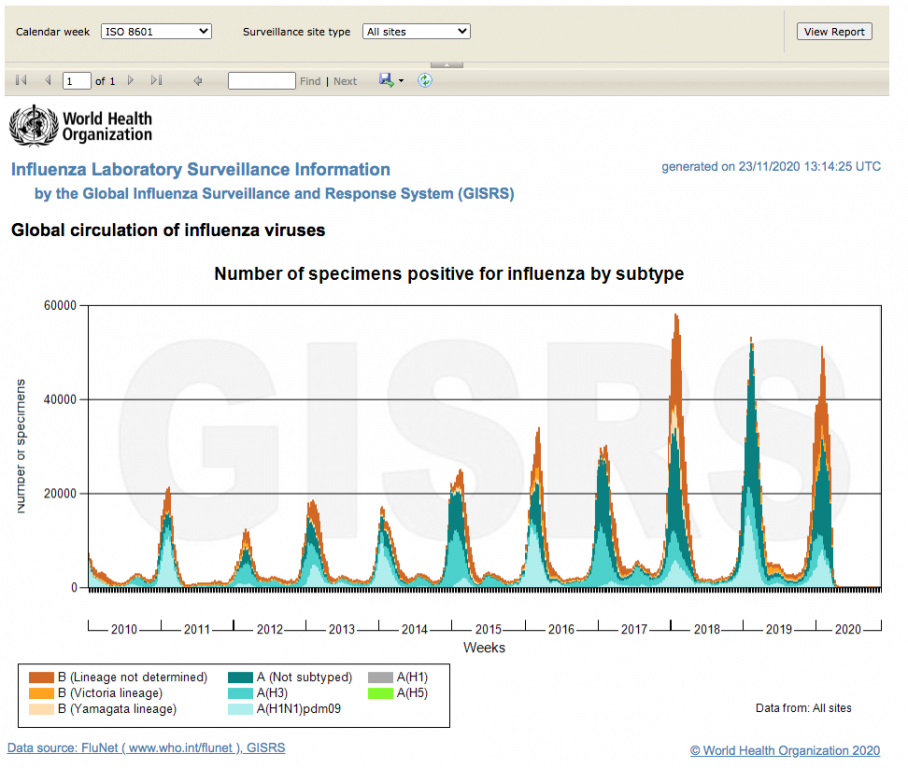908x768 pixels.
Task: Open World Health Organization 2020 copyright link
Action: [785, 751]
